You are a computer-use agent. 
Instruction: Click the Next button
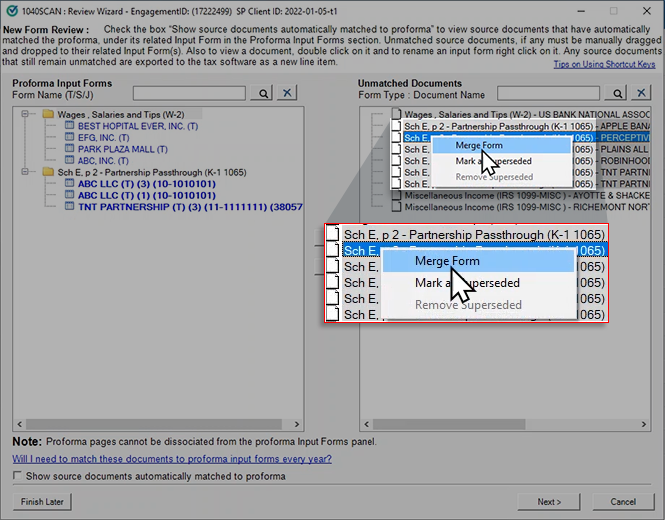click(549, 501)
